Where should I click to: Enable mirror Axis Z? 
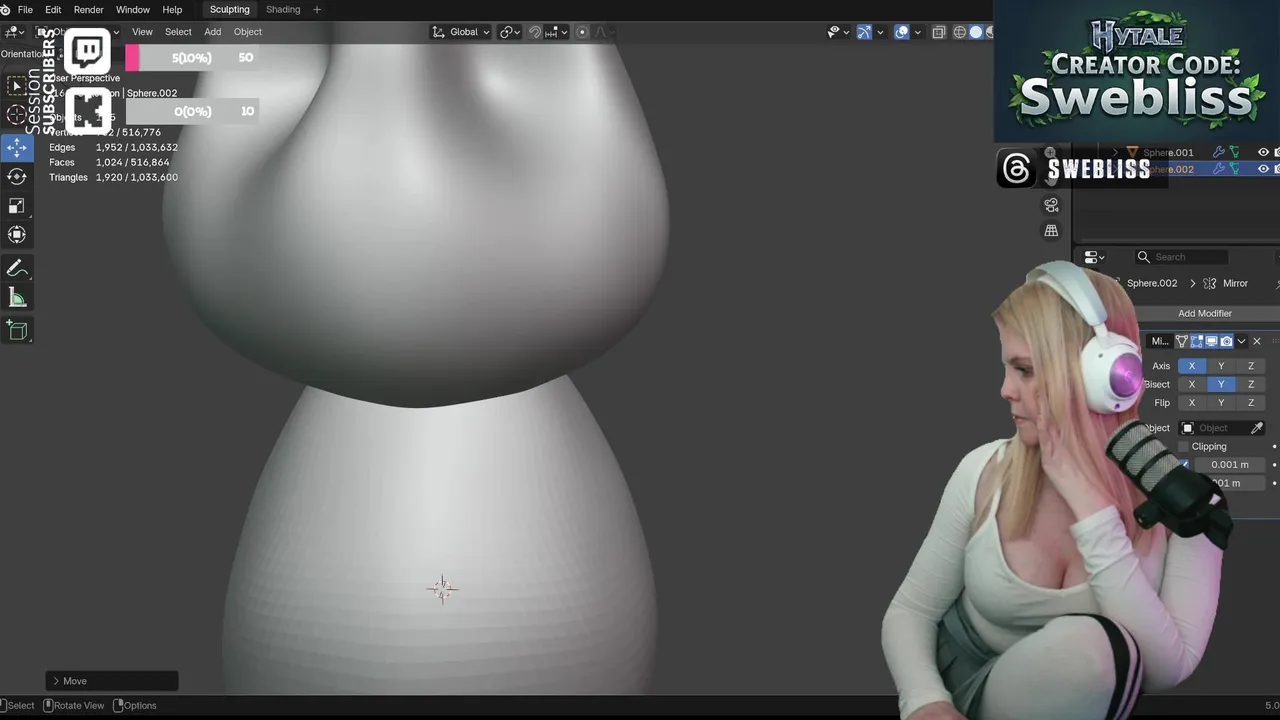click(1251, 366)
